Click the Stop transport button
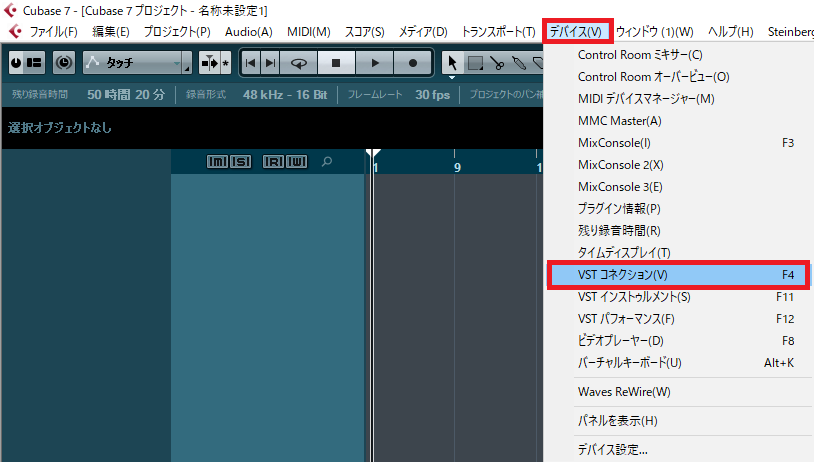814x462 pixels. click(x=336, y=63)
